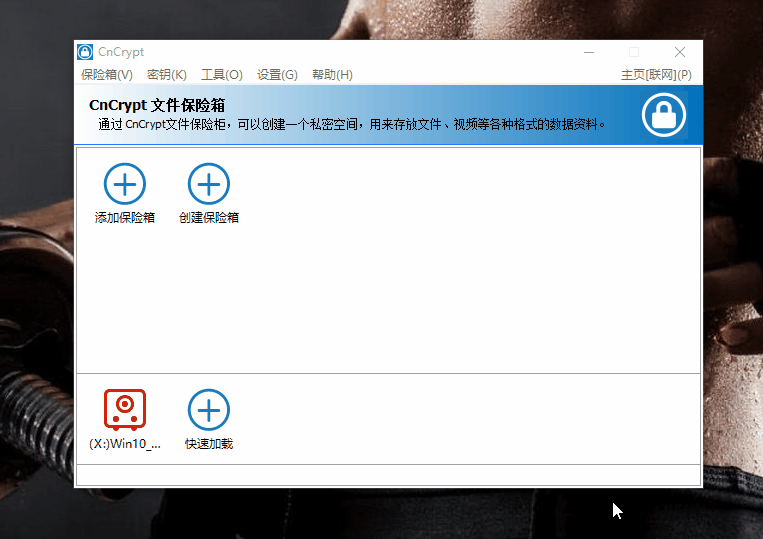Click the white padlock icon in banner
Viewport: 763px width, 539px height.
pyautogui.click(x=664, y=115)
